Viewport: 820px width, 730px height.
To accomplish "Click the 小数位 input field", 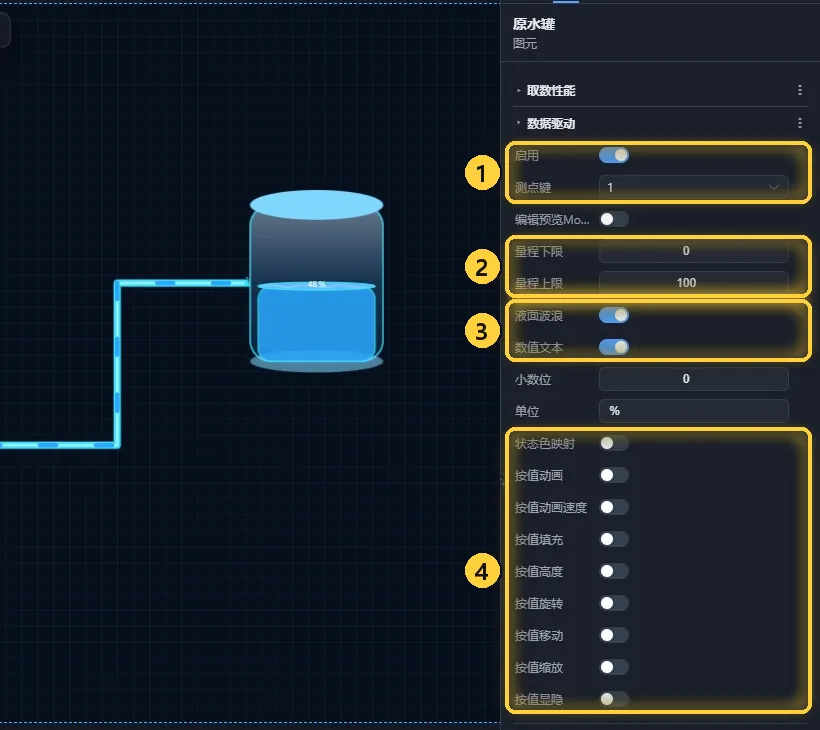I will pos(693,379).
